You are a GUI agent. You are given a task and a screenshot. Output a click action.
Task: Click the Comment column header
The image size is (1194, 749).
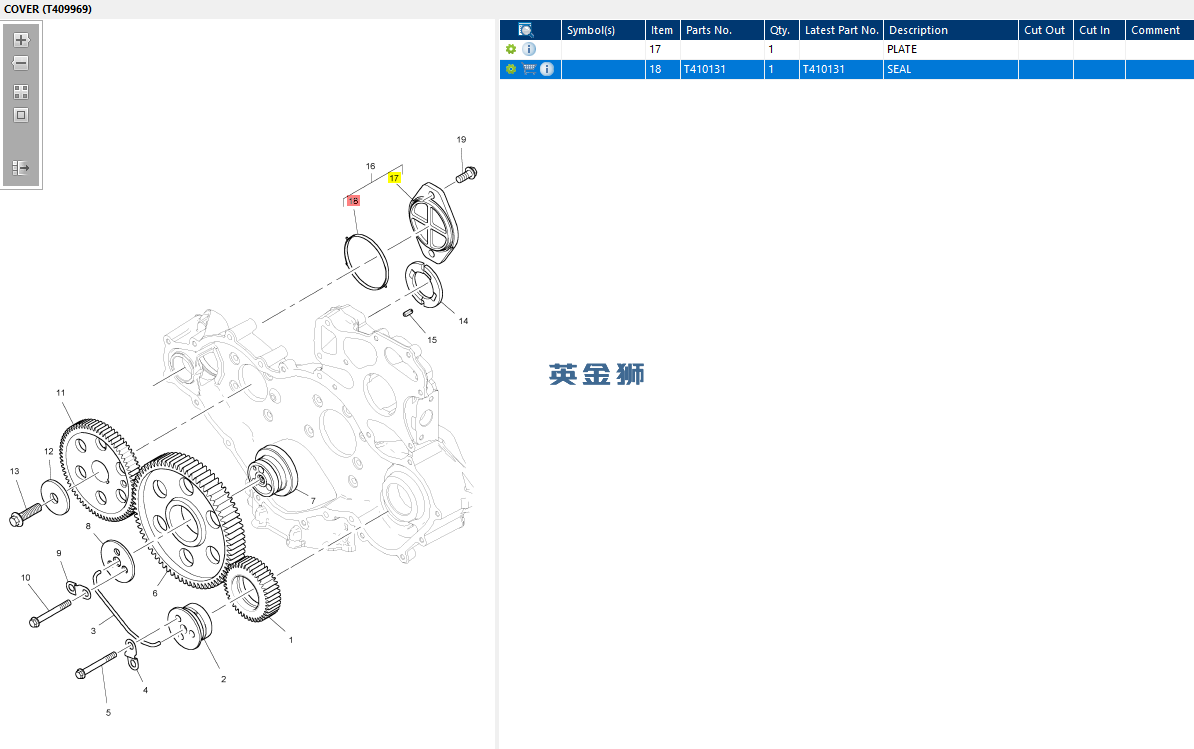[x=1160, y=30]
